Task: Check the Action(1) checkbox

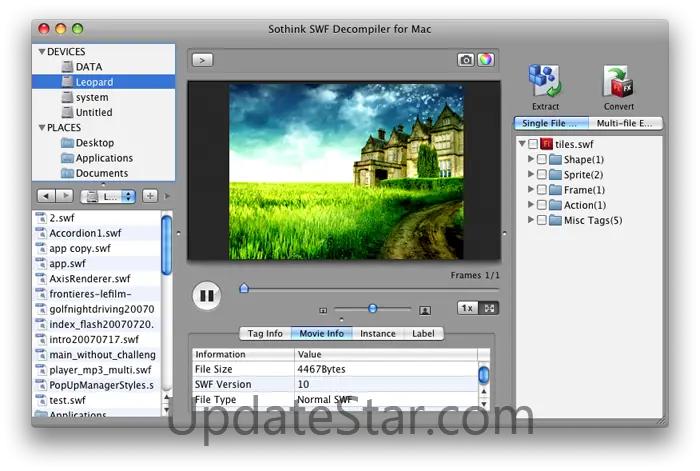Action: click(542, 205)
